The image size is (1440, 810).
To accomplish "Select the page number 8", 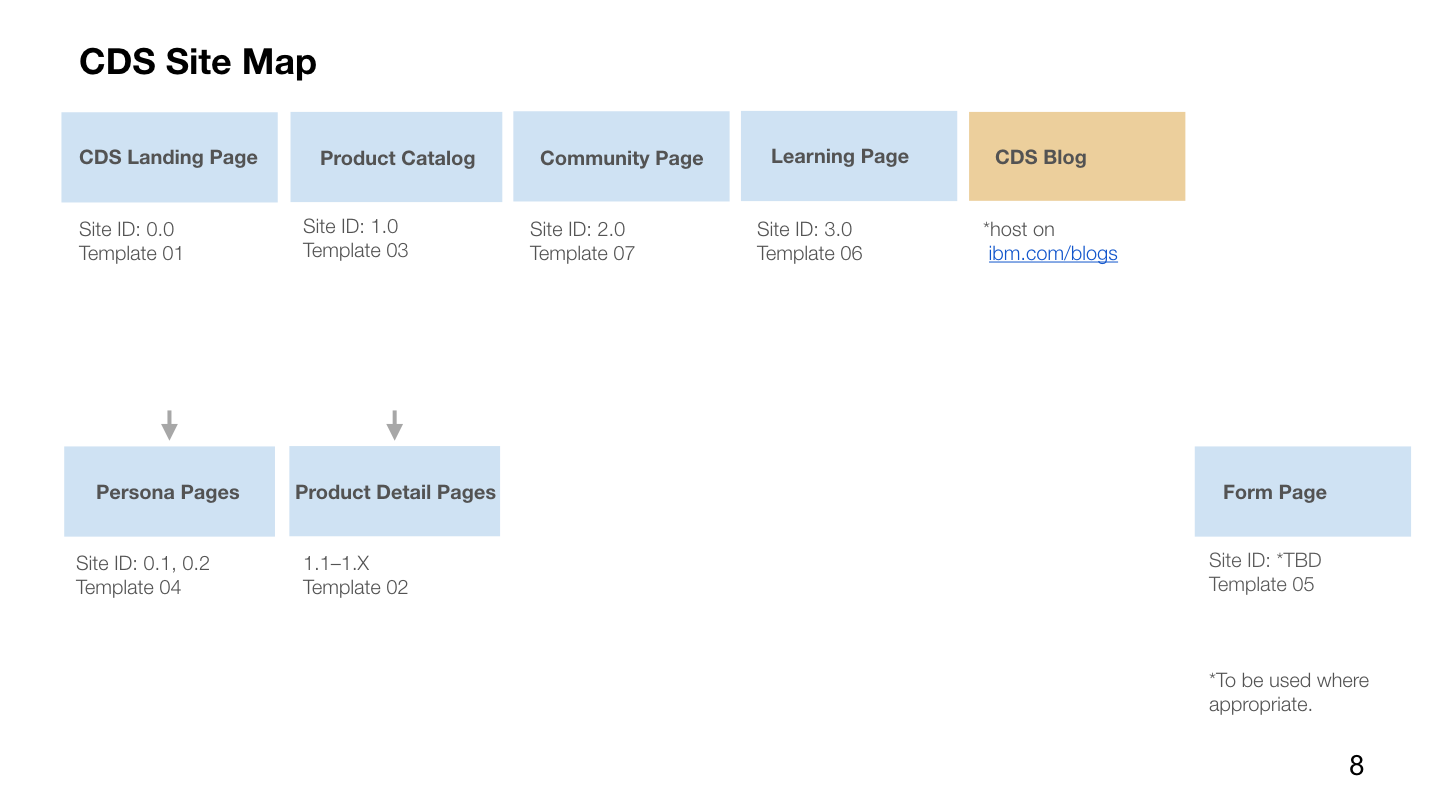I will (x=1356, y=766).
